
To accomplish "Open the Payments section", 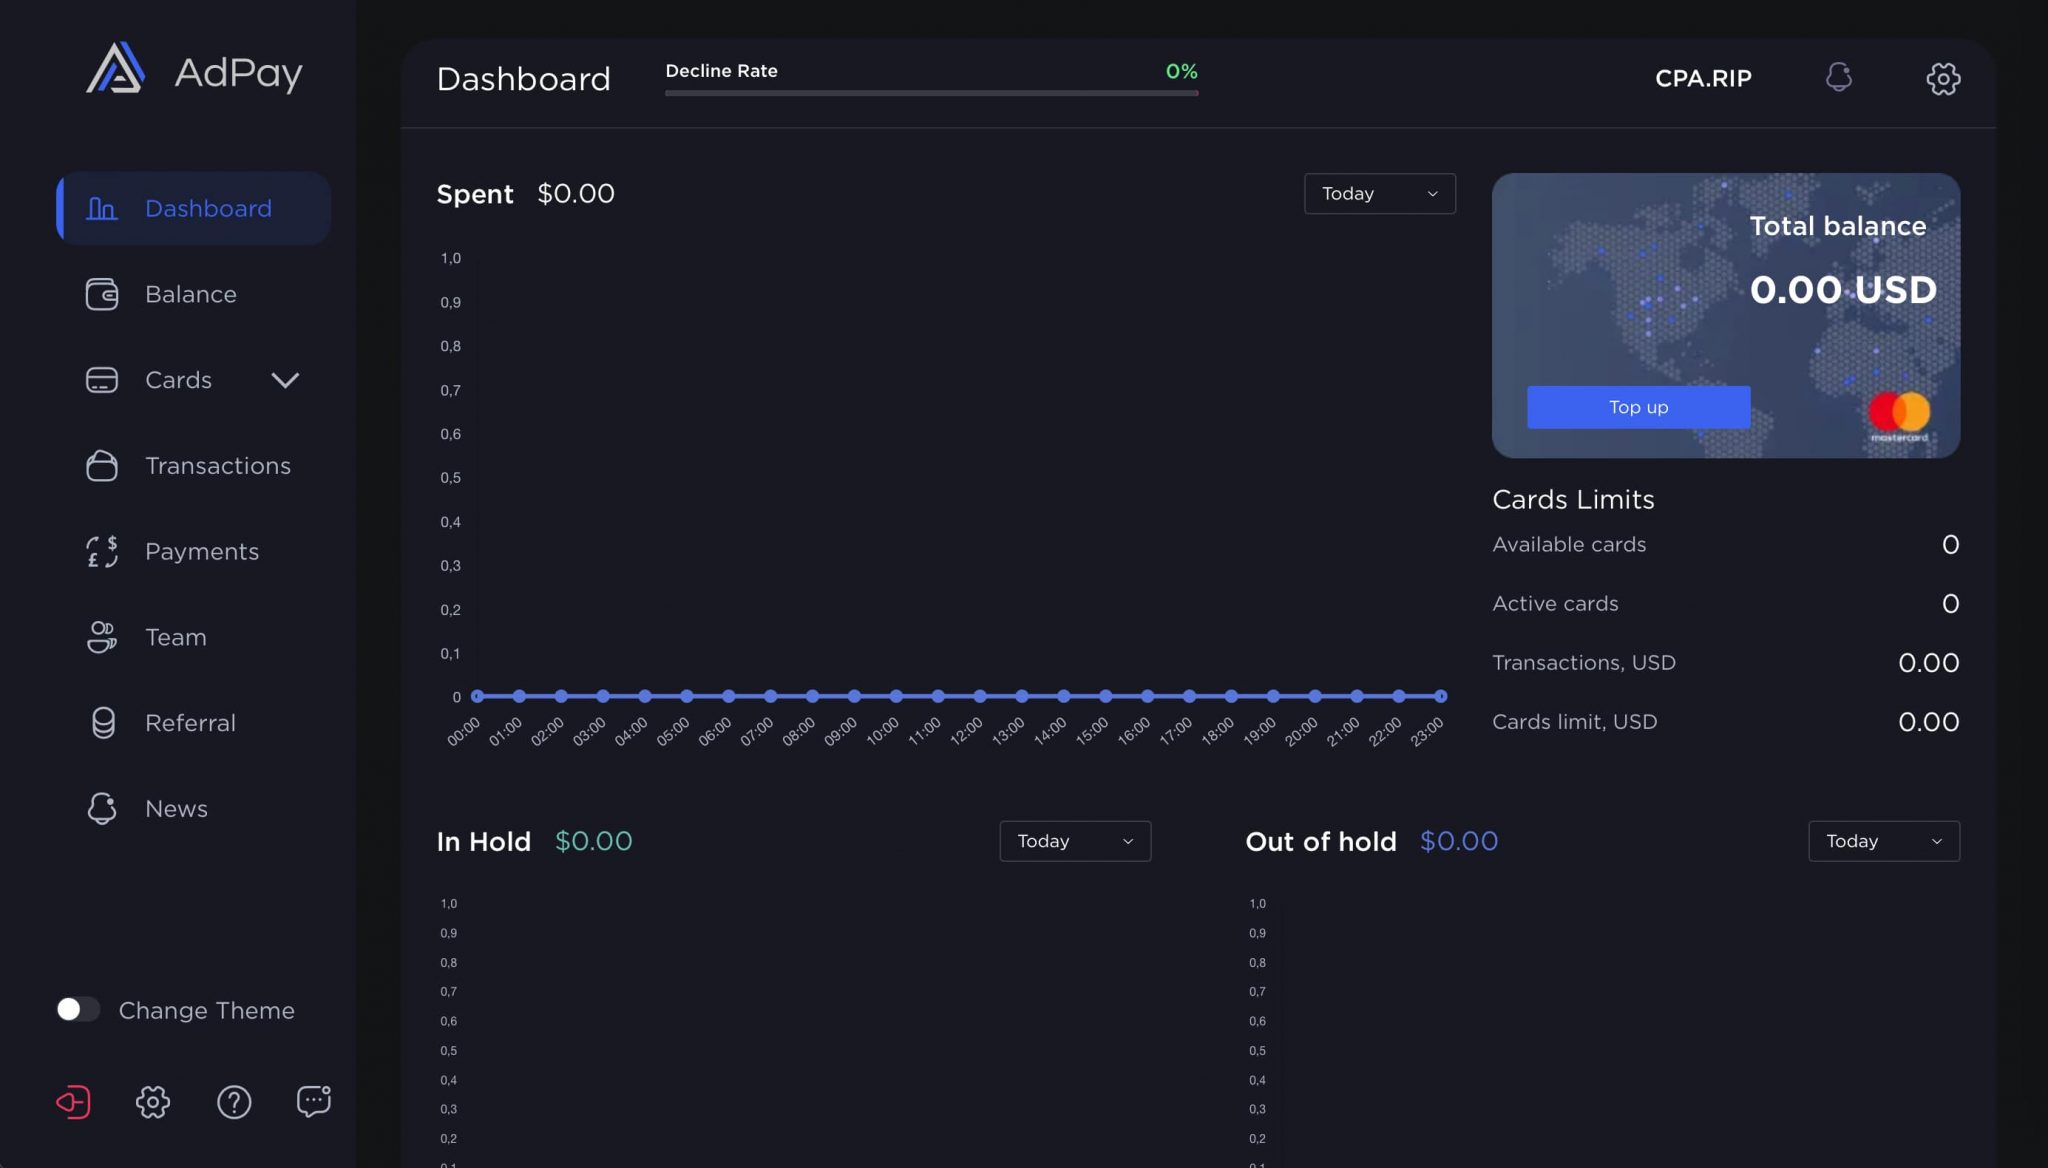I will pos(201,551).
